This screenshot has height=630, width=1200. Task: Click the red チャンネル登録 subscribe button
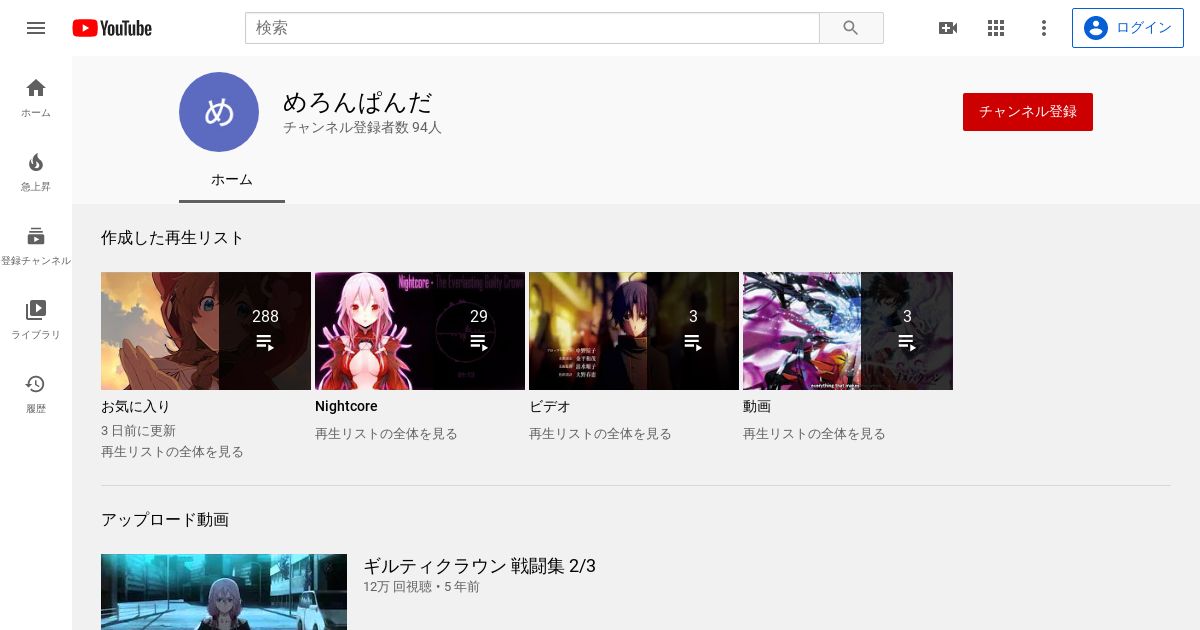1028,112
